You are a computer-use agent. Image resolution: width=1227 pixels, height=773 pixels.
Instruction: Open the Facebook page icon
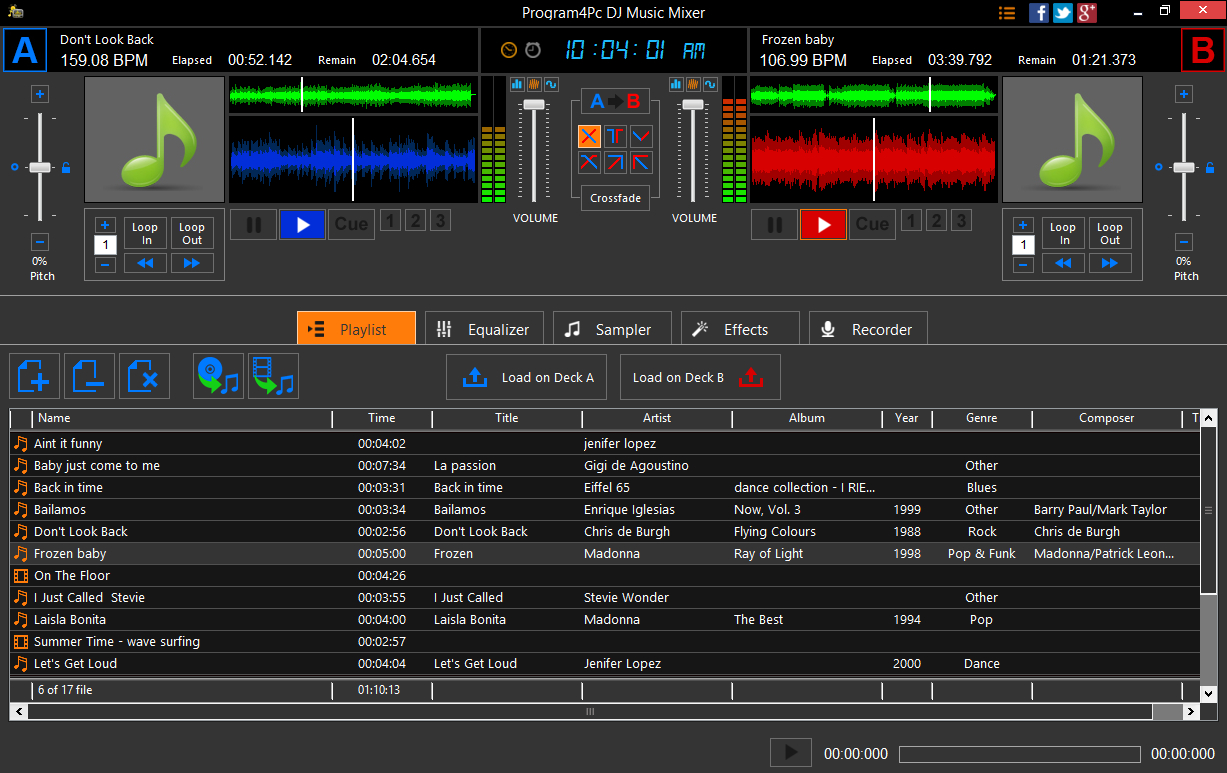pos(1039,13)
